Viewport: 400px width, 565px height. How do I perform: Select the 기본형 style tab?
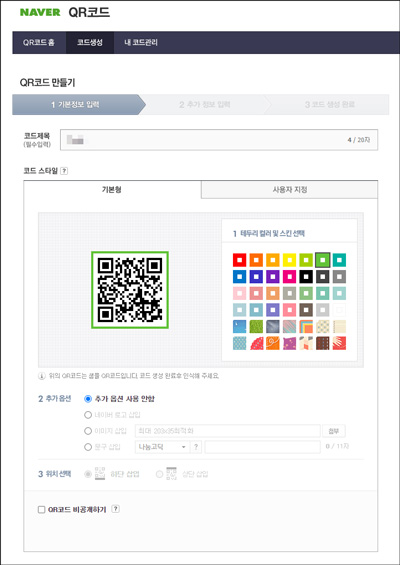click(112, 190)
